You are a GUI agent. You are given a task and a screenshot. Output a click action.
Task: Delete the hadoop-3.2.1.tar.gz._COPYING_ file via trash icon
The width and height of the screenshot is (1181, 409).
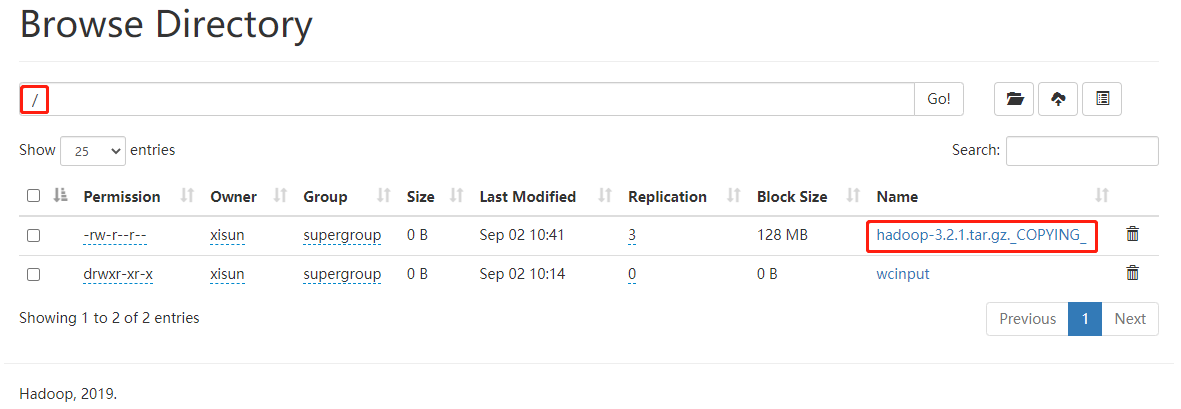coord(1132,234)
